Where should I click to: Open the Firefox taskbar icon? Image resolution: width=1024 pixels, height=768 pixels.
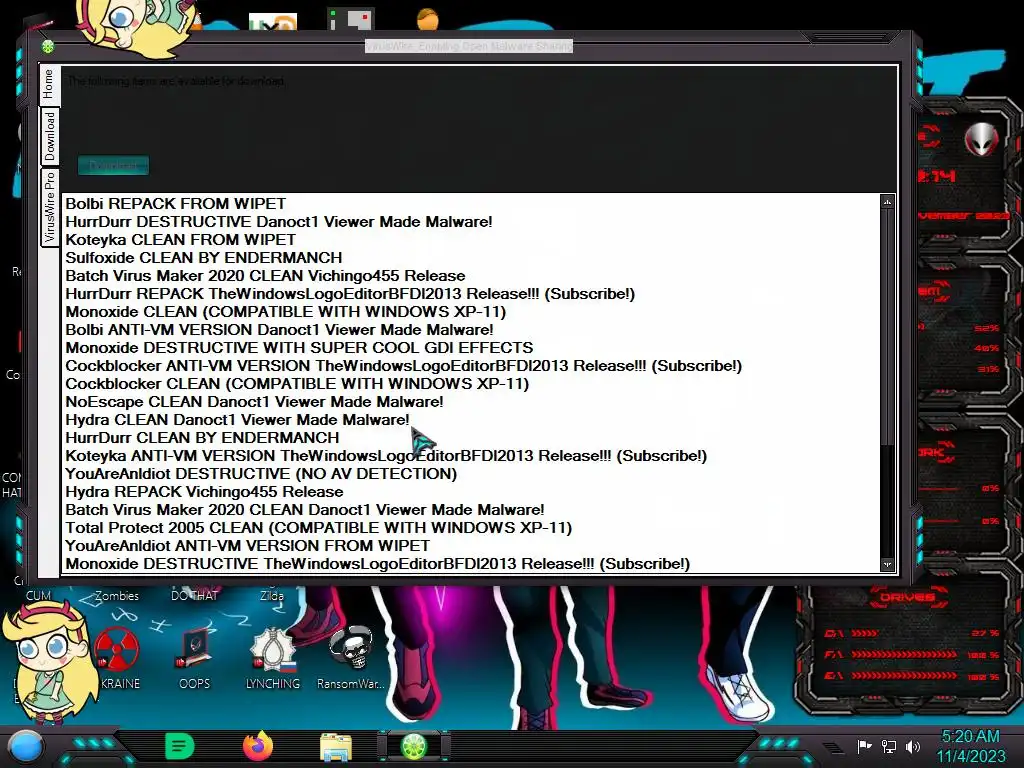pos(258,746)
